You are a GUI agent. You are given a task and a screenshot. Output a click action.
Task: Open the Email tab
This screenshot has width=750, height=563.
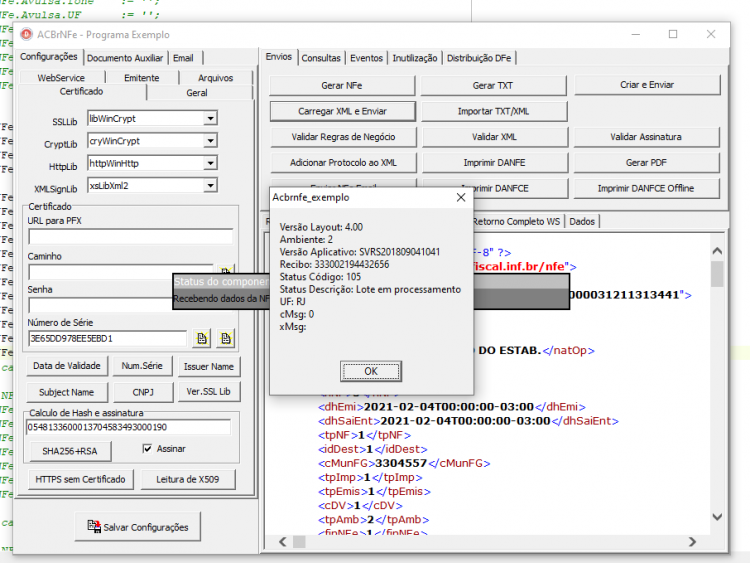click(x=184, y=58)
